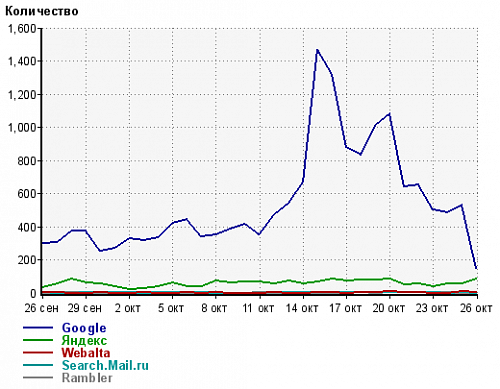
Task: Click the 1,200 y-axis label
Action: (x=22, y=95)
